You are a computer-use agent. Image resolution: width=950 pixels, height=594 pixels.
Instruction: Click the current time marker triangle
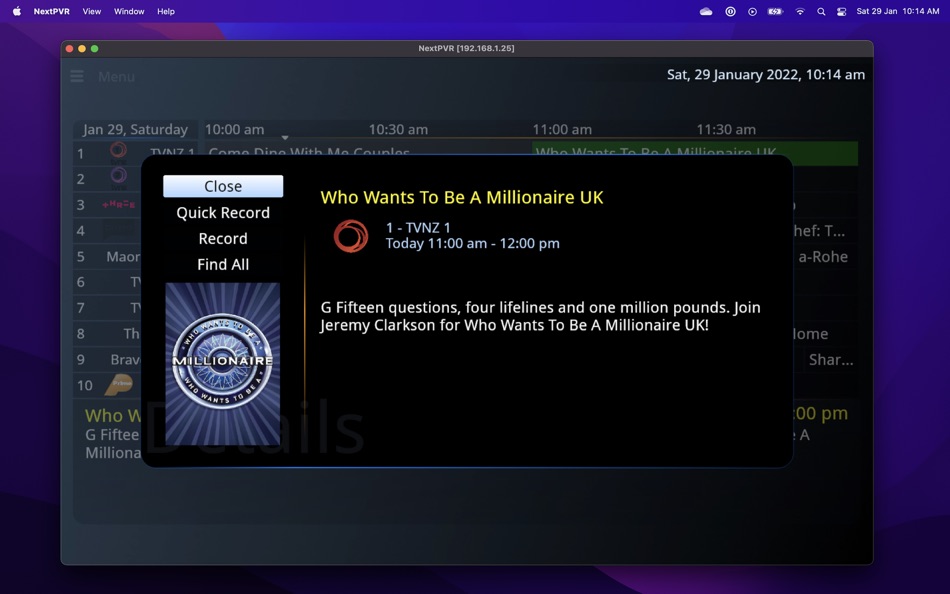pyautogui.click(x=285, y=138)
